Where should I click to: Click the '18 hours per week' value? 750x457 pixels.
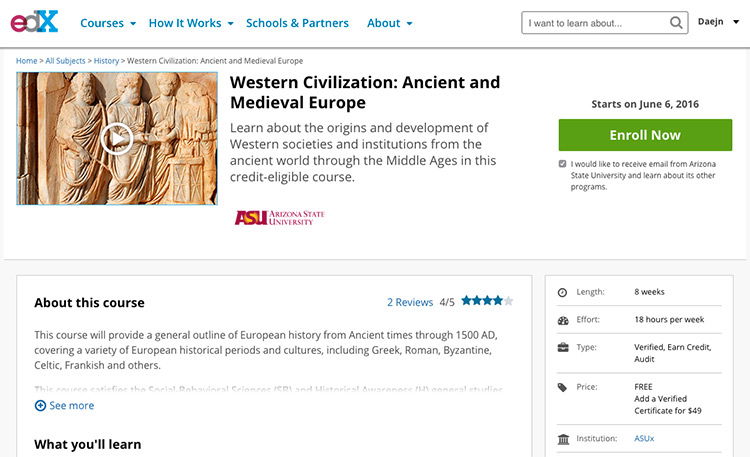(669, 319)
